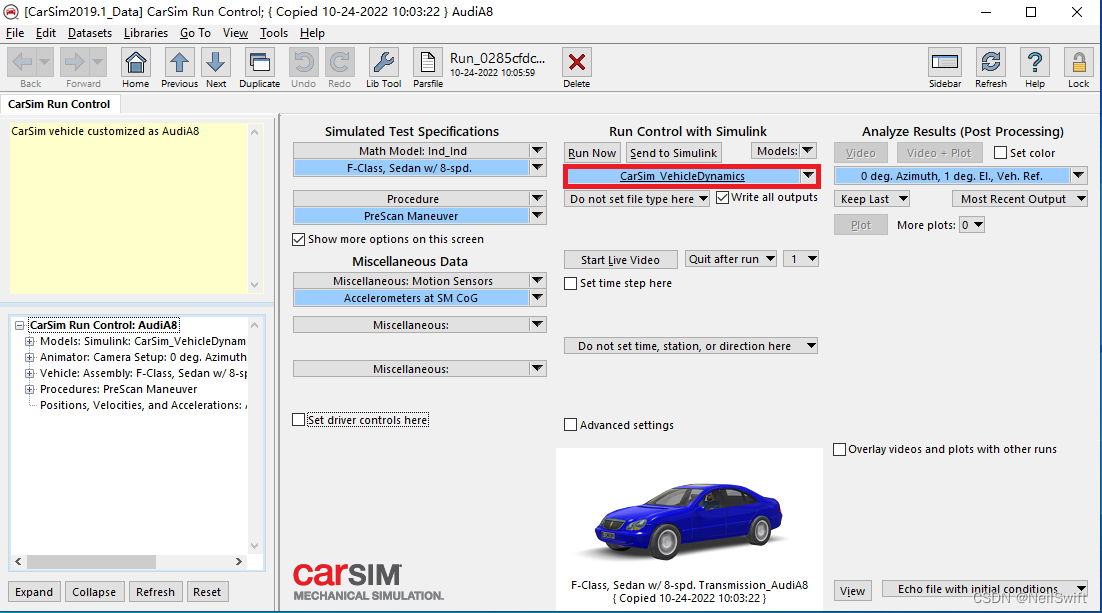The height and width of the screenshot is (613, 1102).
Task: Click the Run Now button
Action: (x=592, y=153)
